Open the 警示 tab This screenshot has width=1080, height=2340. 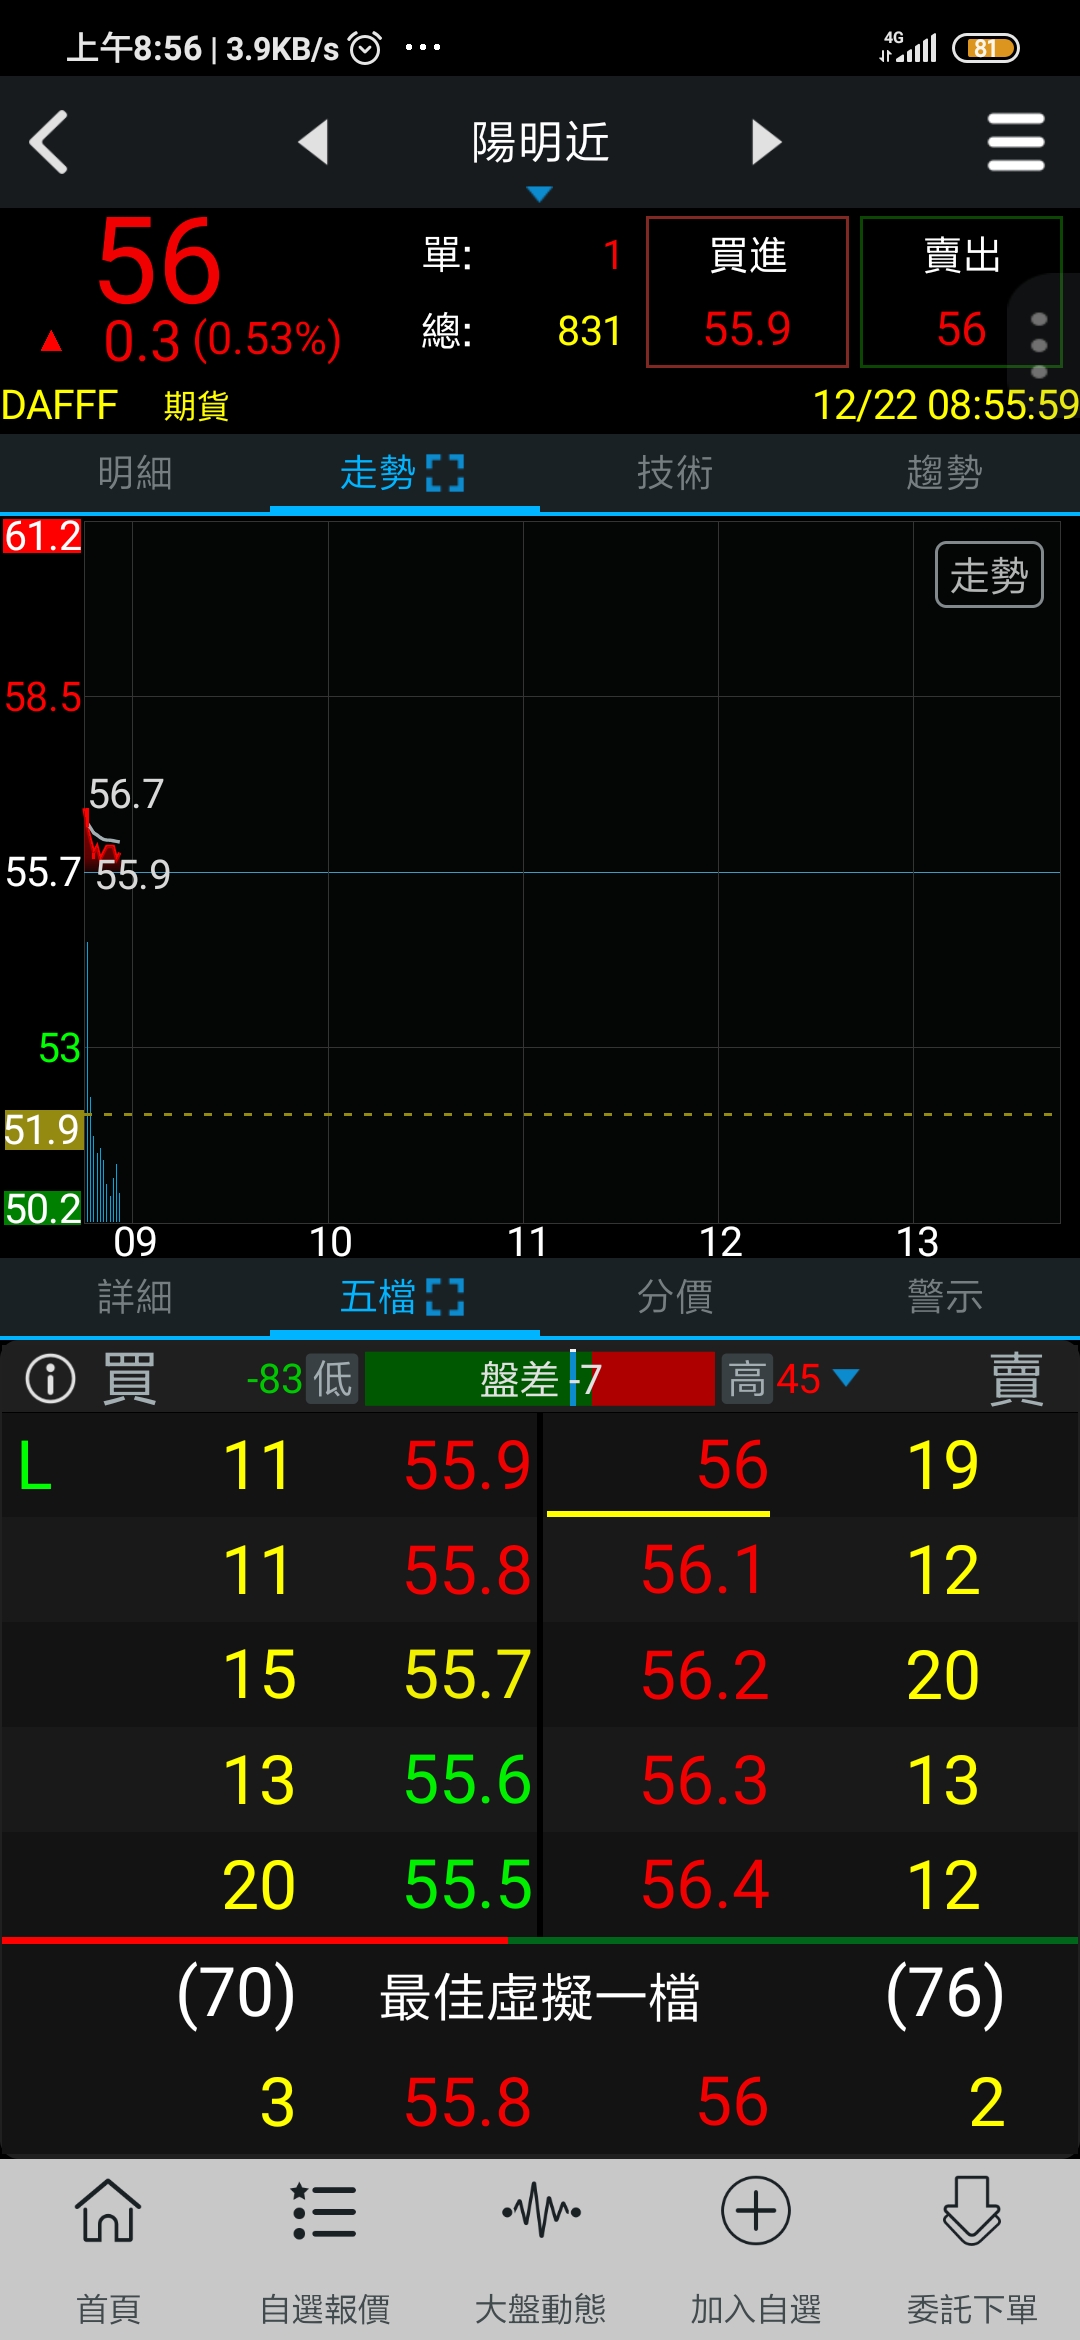coord(945,1297)
